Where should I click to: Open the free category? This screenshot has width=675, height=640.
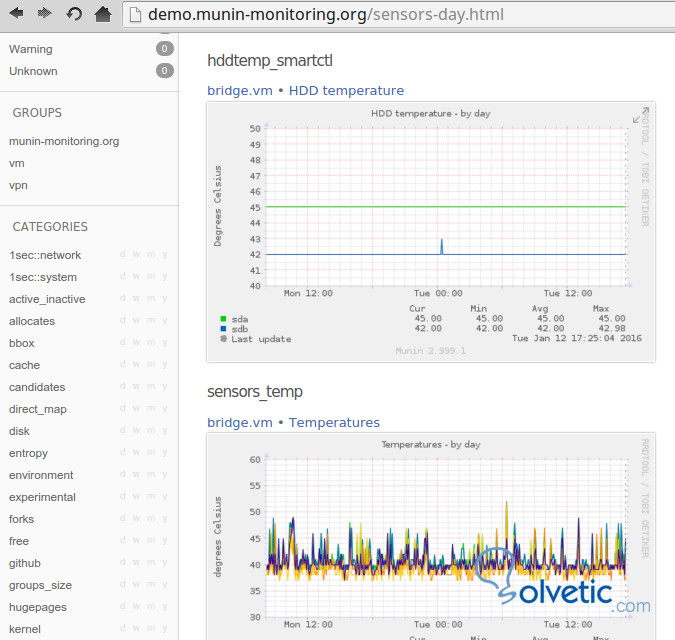pyautogui.click(x=19, y=541)
